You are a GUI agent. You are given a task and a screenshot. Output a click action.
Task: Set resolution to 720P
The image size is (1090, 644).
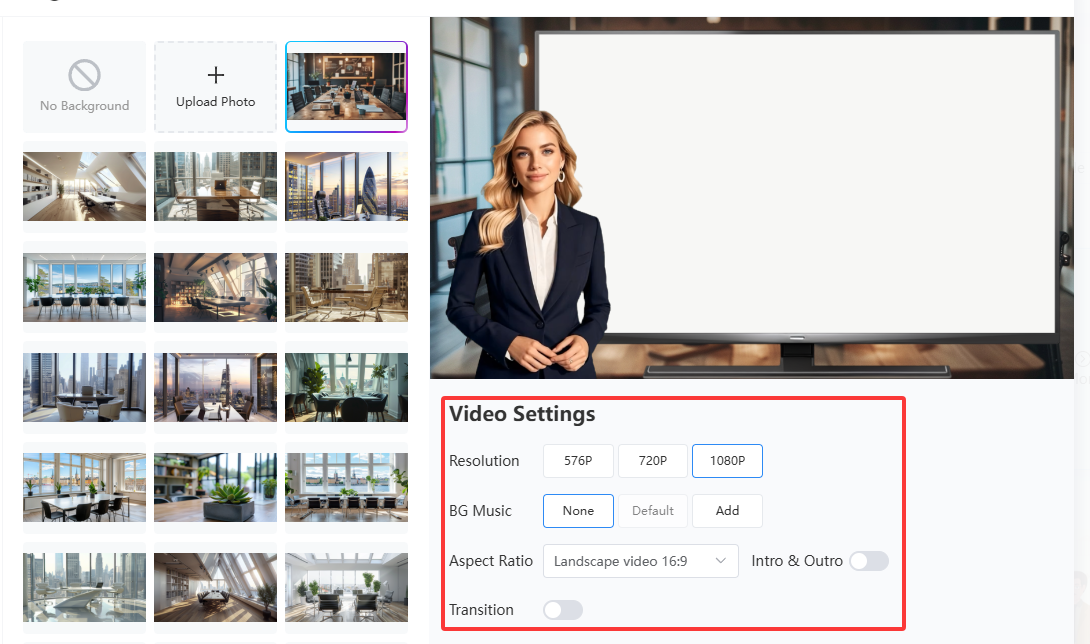[653, 461]
